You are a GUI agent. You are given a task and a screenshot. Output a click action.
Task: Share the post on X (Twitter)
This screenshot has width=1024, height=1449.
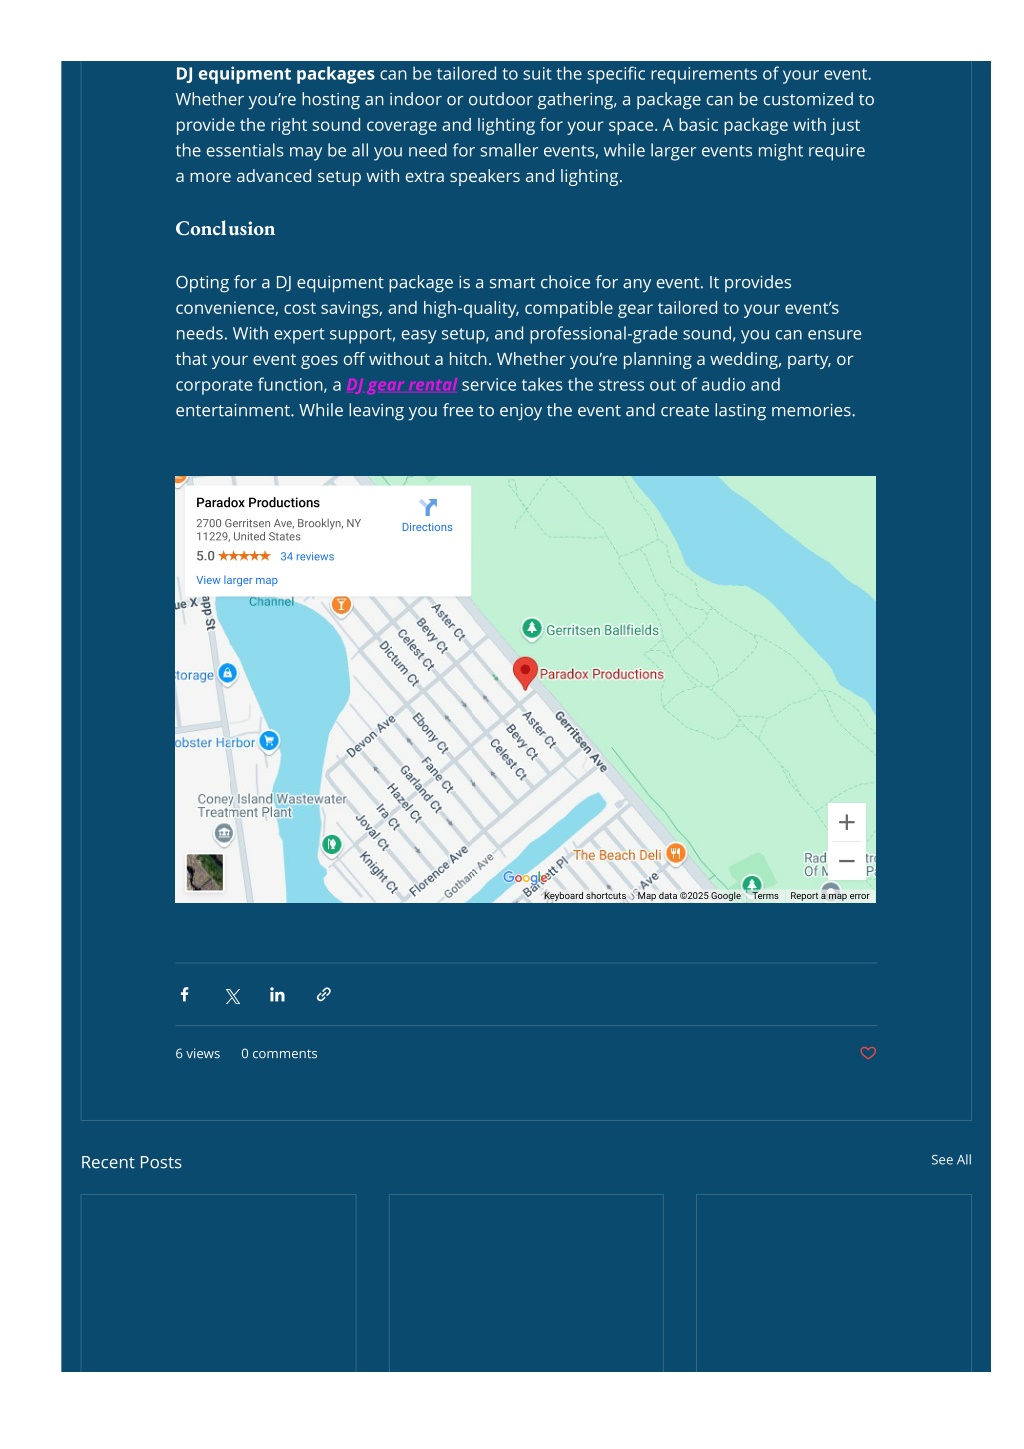pyautogui.click(x=233, y=996)
